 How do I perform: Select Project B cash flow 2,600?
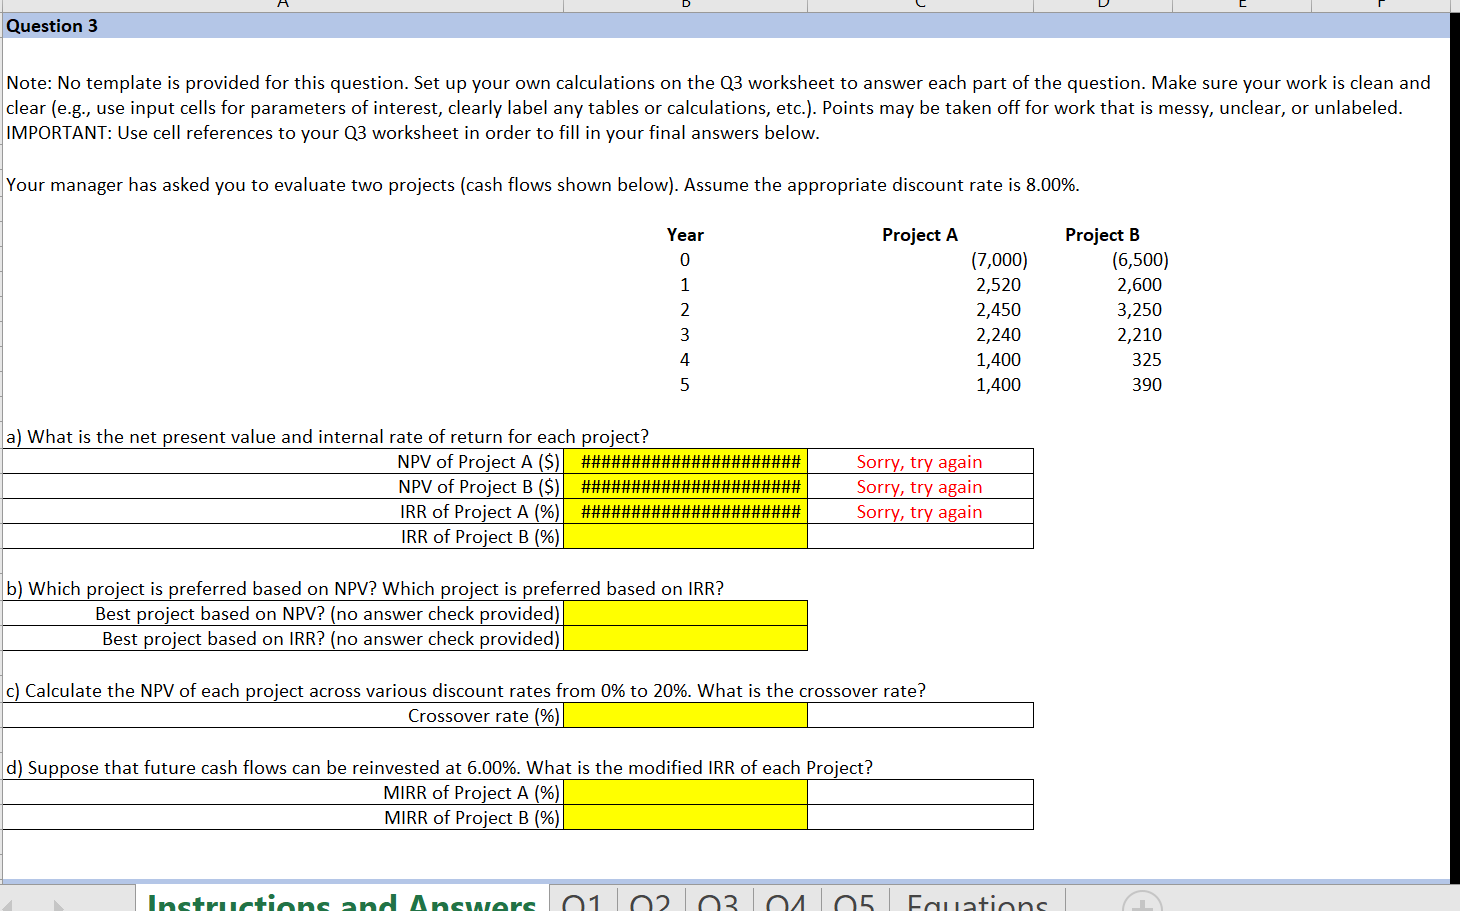pos(1139,285)
